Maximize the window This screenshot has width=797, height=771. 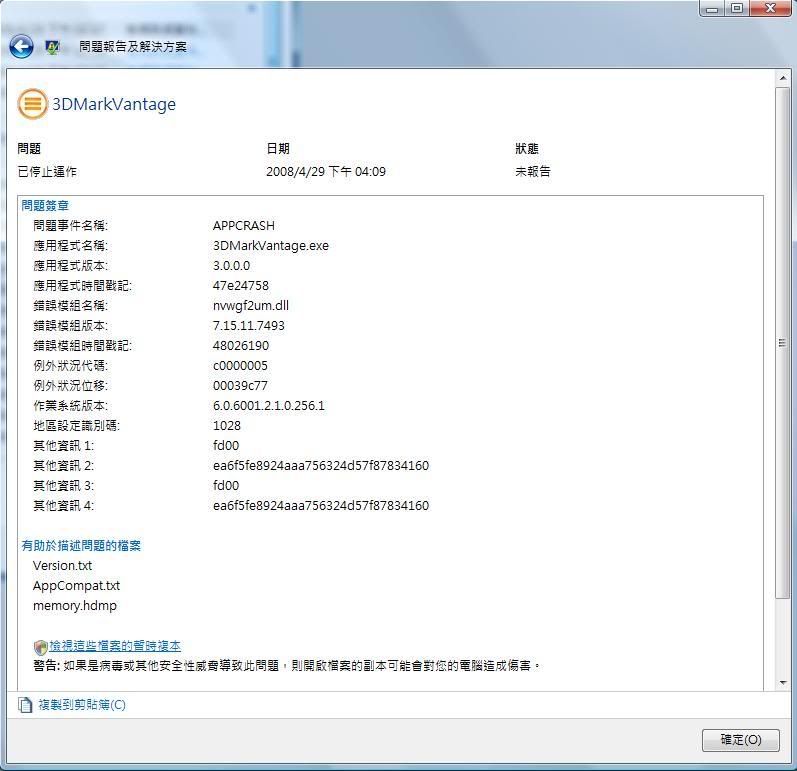(x=737, y=9)
